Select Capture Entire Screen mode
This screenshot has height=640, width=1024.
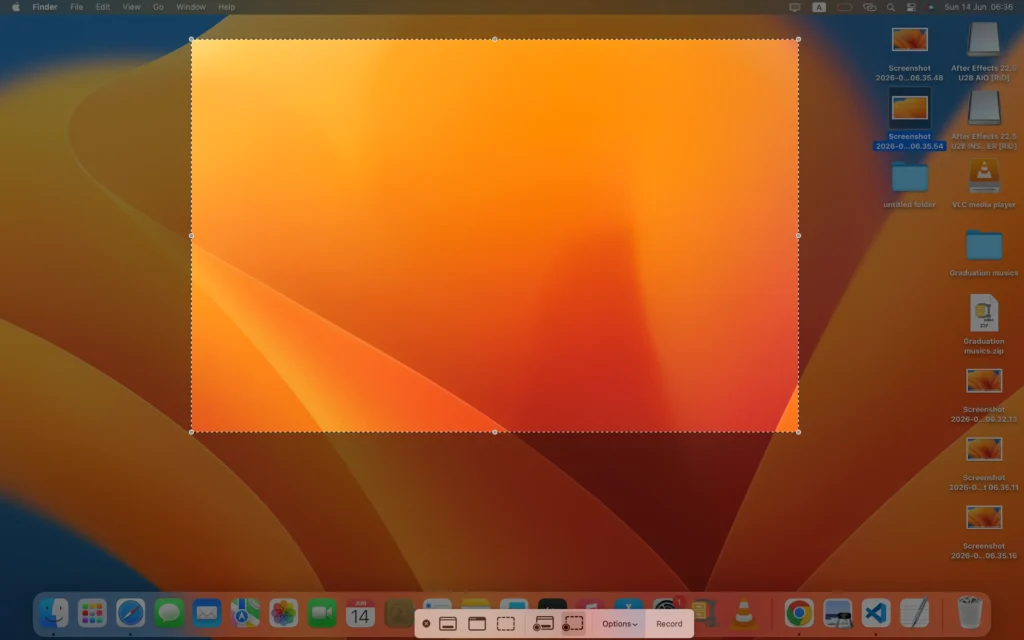(x=448, y=624)
